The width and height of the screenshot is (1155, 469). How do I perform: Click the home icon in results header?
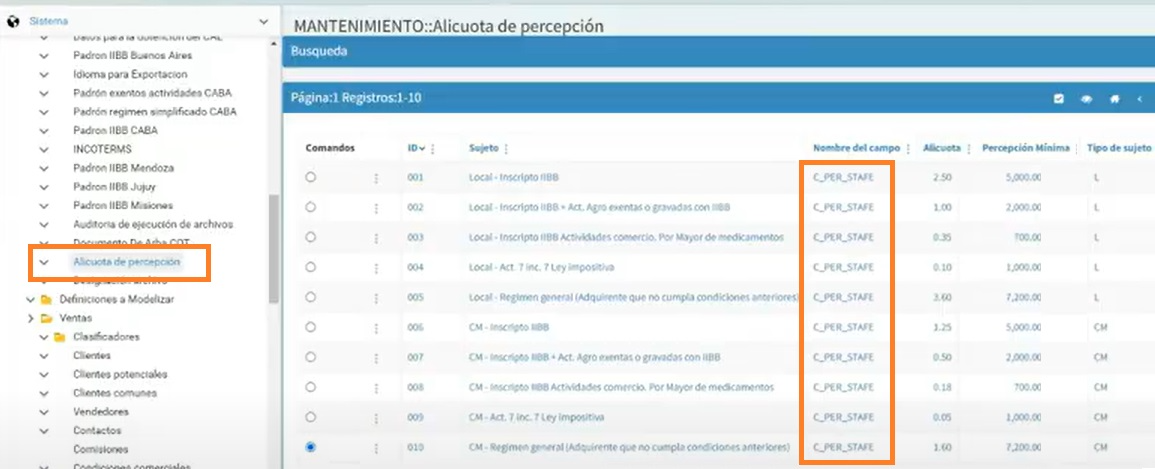click(1114, 99)
